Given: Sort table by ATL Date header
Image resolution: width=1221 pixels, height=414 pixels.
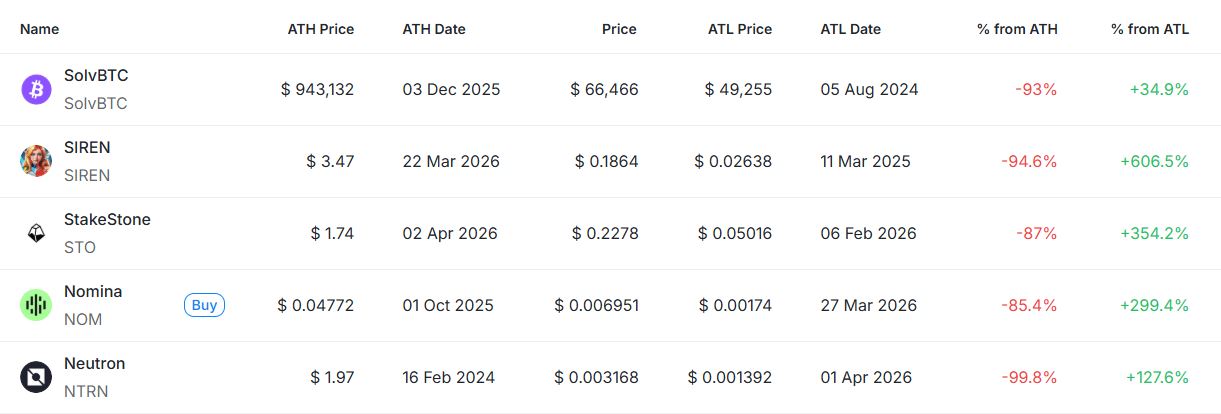Looking at the screenshot, I should tap(850, 29).
